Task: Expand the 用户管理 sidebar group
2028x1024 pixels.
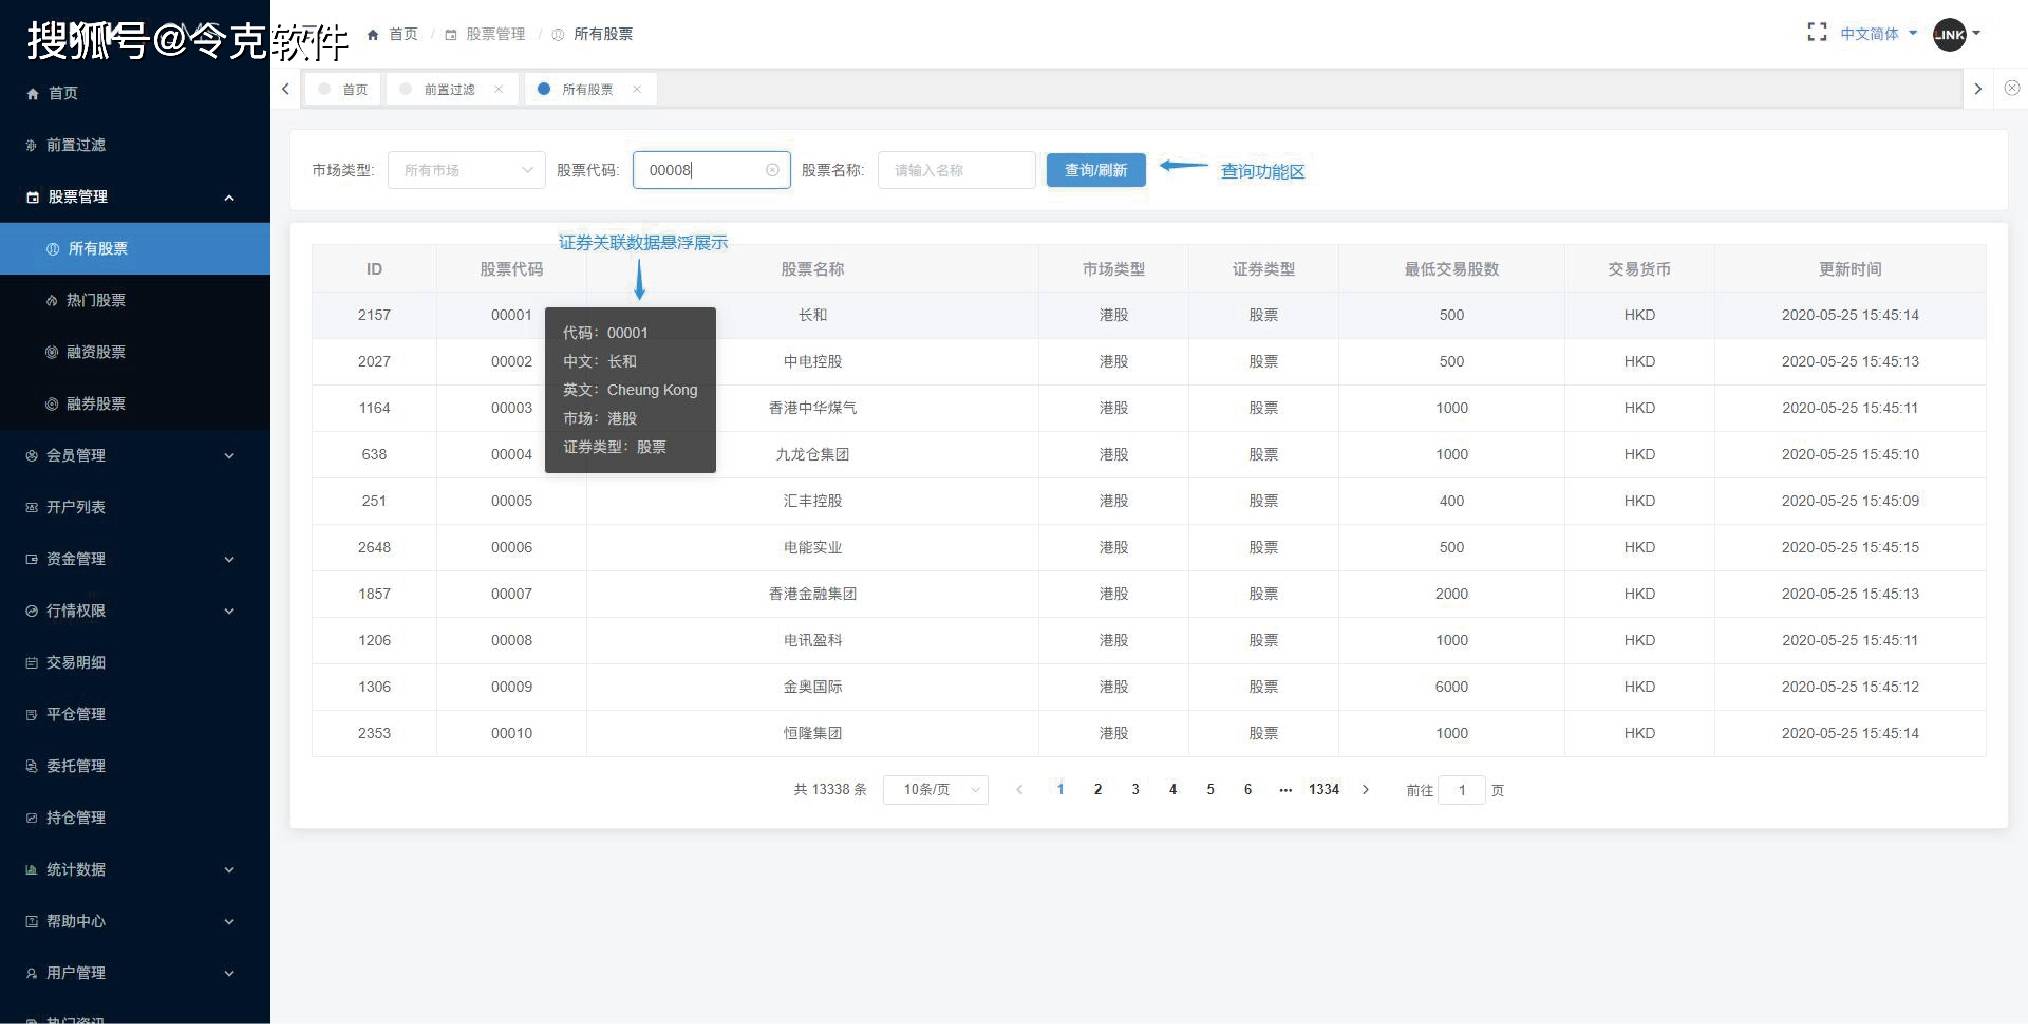Action: tap(135, 973)
